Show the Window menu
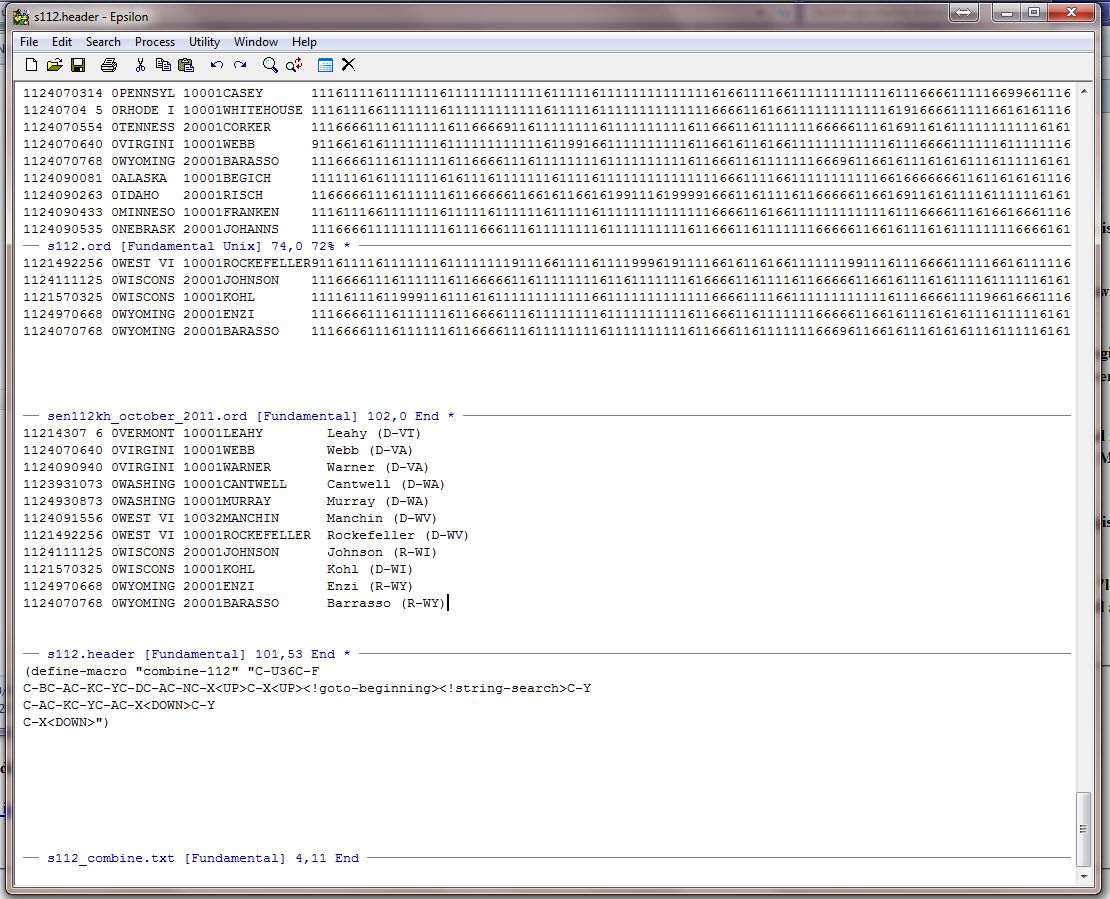This screenshot has height=899, width=1110. 256,42
